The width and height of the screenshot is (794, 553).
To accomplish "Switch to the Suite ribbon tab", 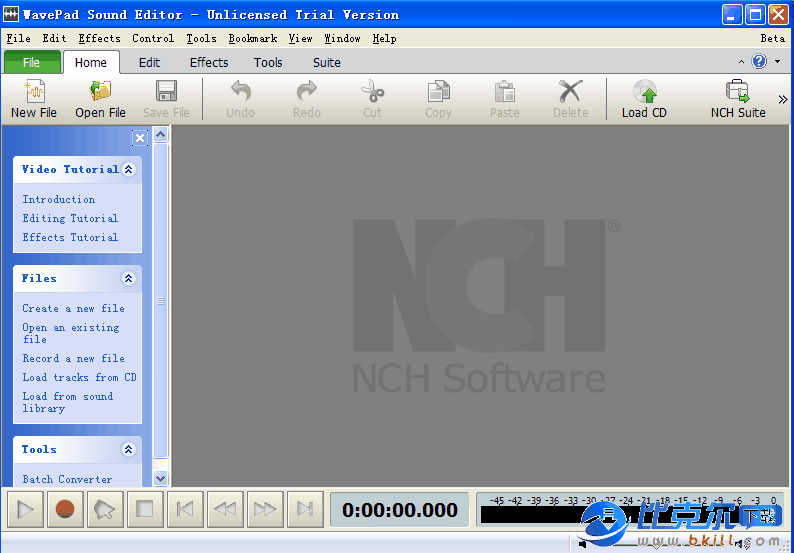I will [x=327, y=62].
